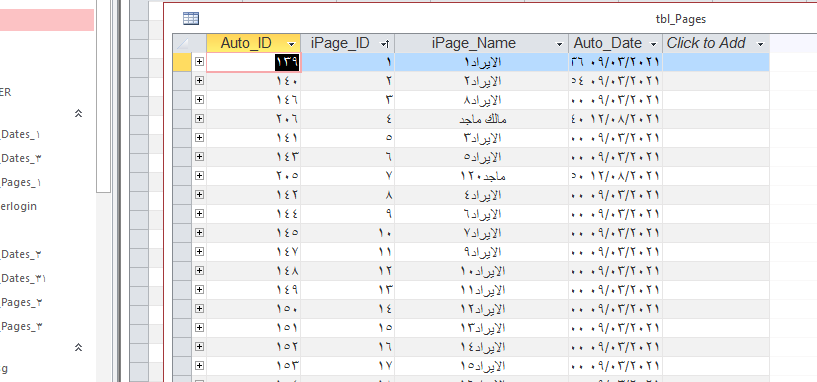Click the iPage_ID cell ١٧
The image size is (817, 382).
(x=348, y=366)
